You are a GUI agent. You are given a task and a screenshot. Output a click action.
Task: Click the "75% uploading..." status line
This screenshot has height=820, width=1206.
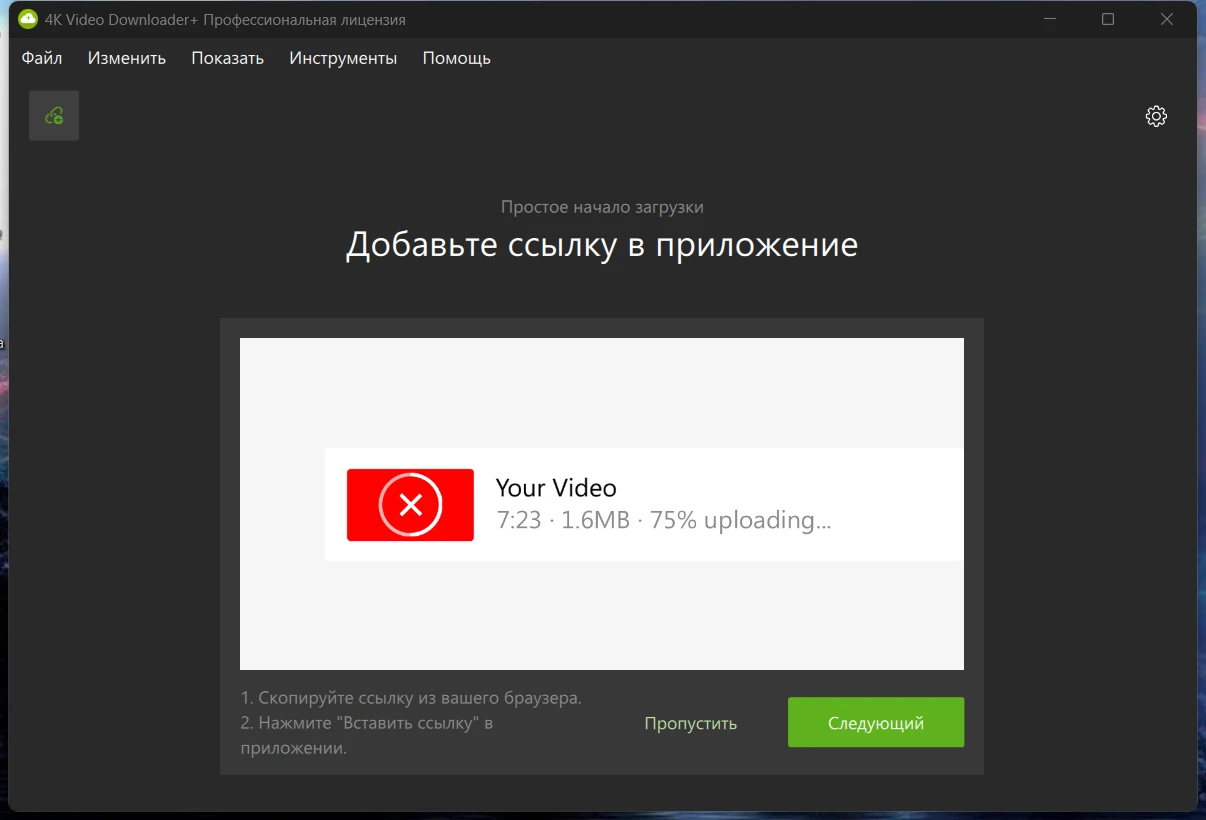[x=740, y=520]
